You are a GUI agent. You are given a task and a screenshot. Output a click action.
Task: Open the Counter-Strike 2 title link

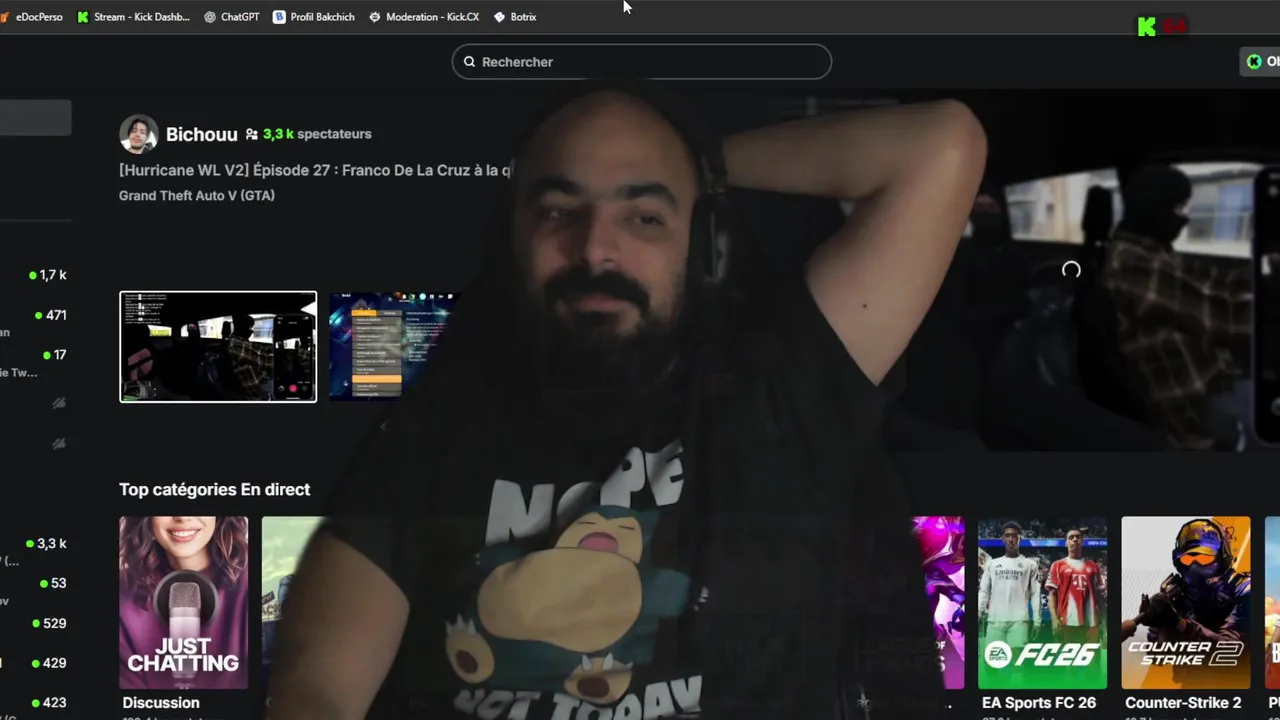[x=1183, y=703]
